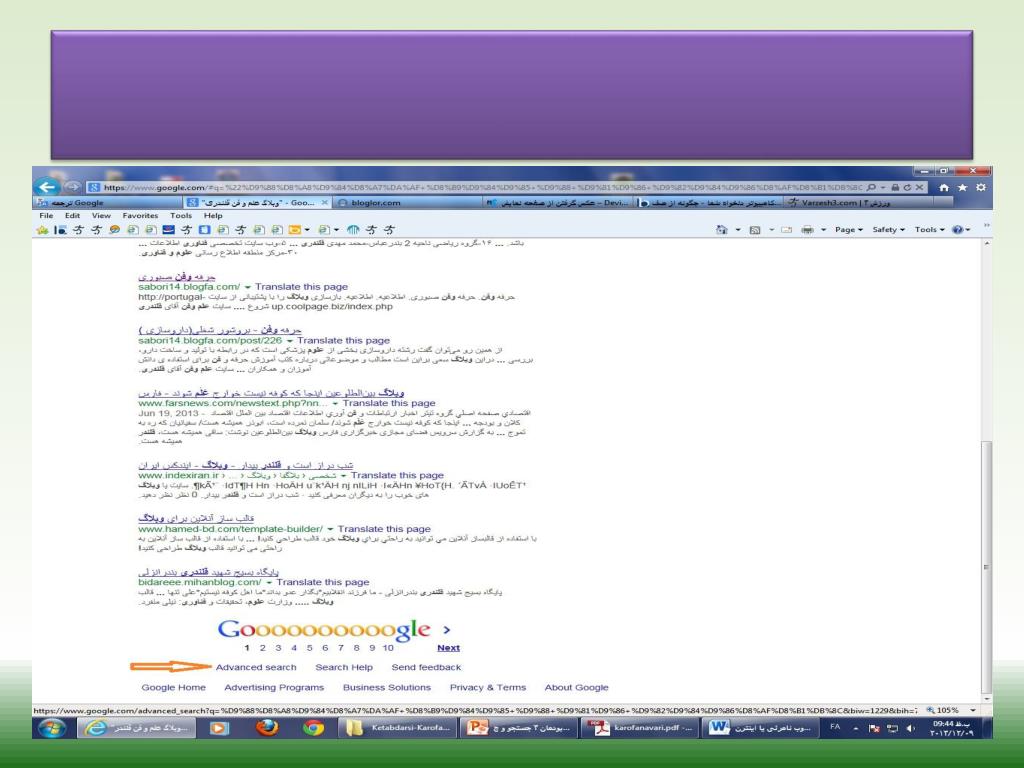Open the Home icon beside the address bar
Screen dimensions: 1024x768
click(x=944, y=187)
